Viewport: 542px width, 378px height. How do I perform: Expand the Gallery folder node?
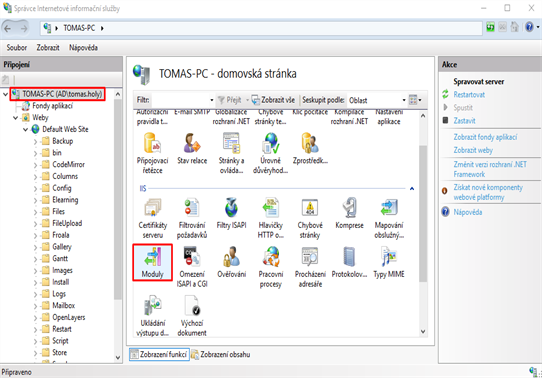coord(36,247)
